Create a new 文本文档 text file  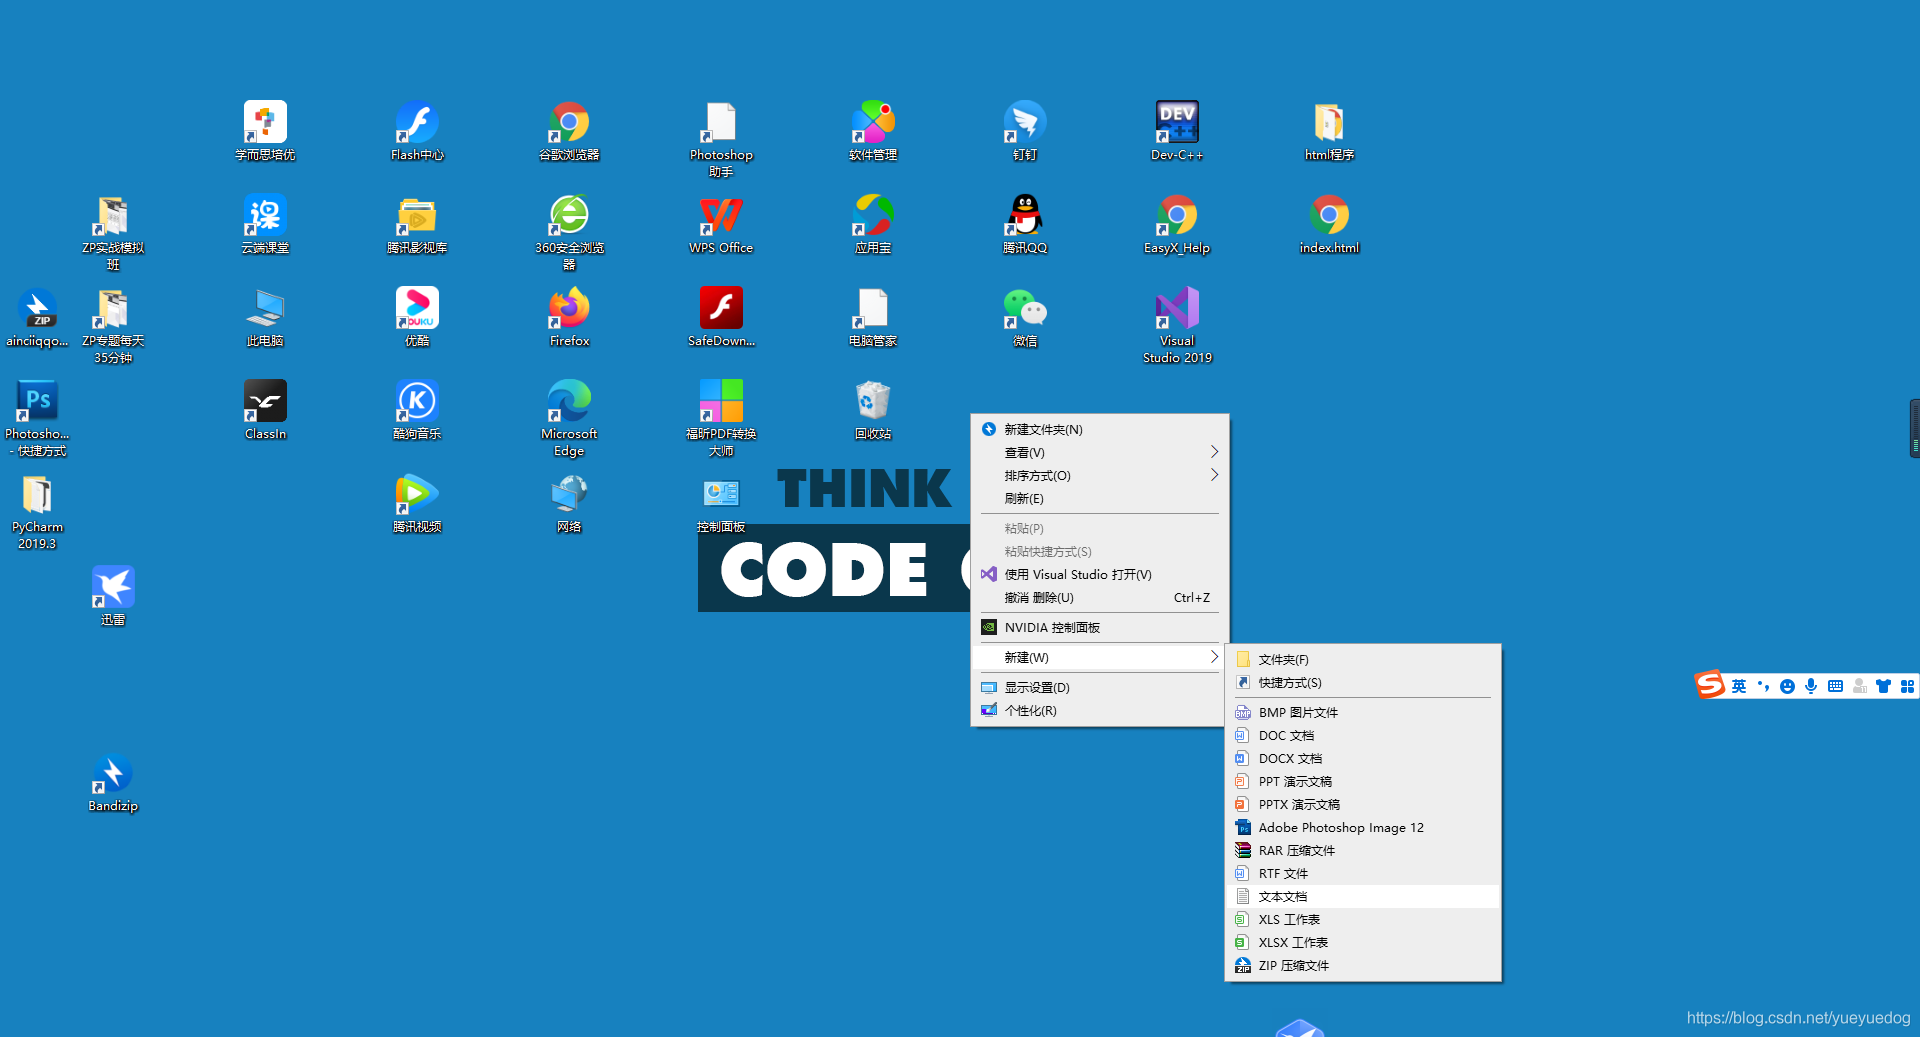click(x=1363, y=897)
